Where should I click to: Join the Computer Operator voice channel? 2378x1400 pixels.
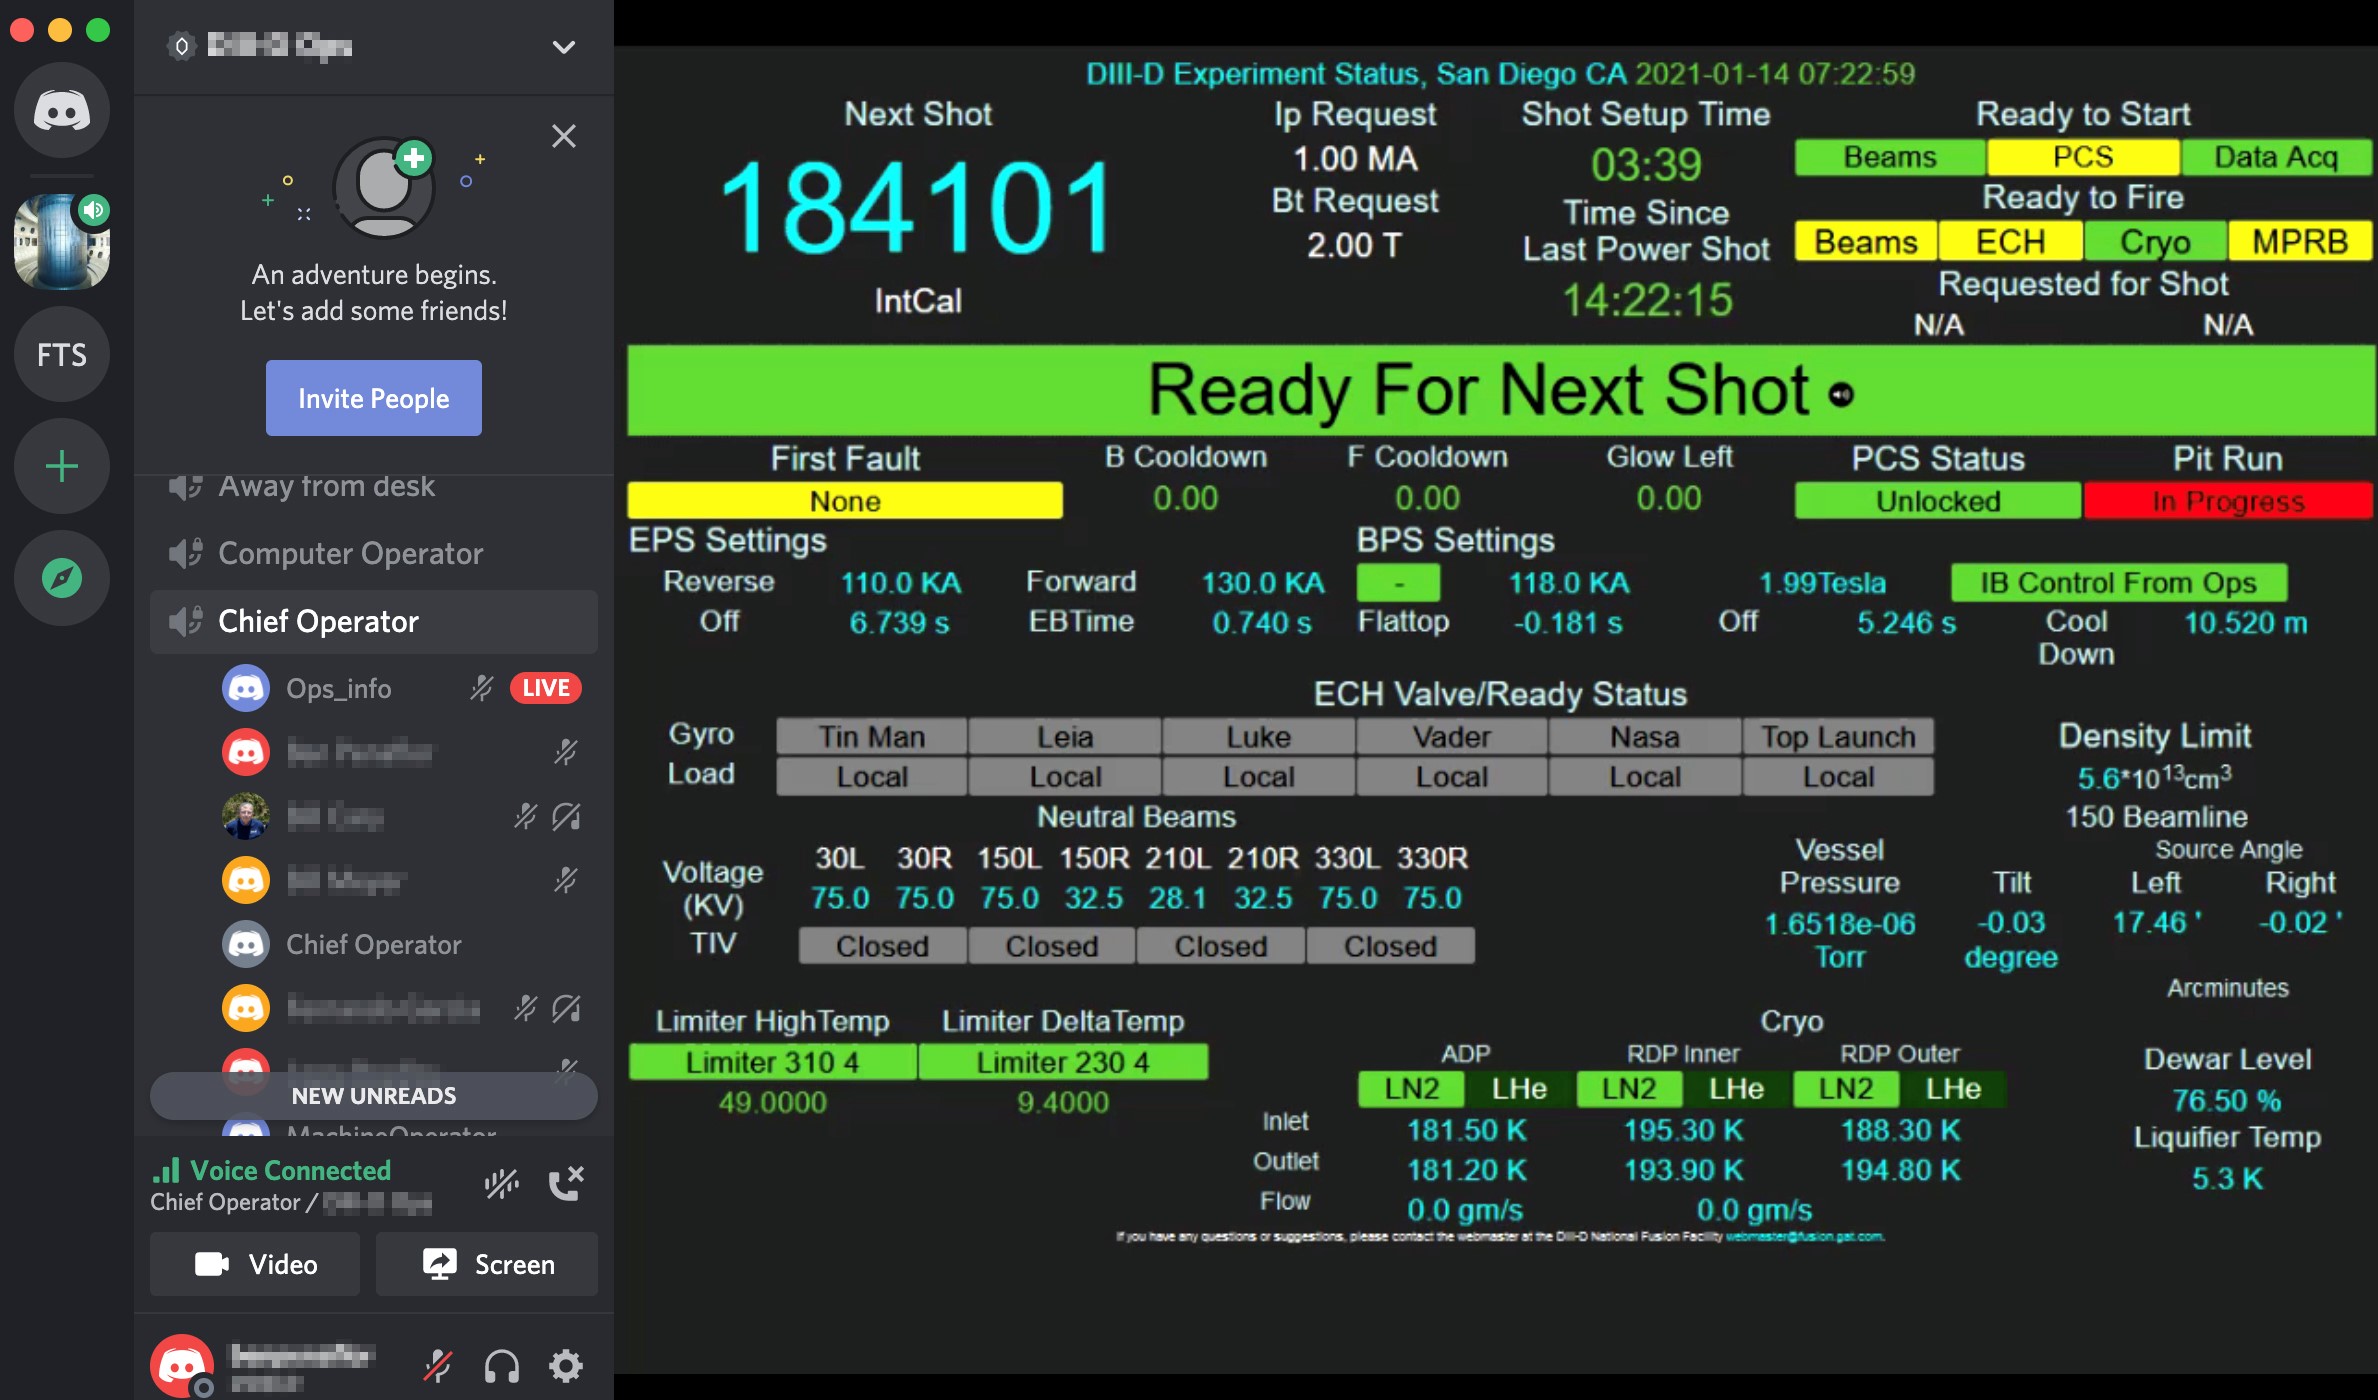[x=350, y=553]
